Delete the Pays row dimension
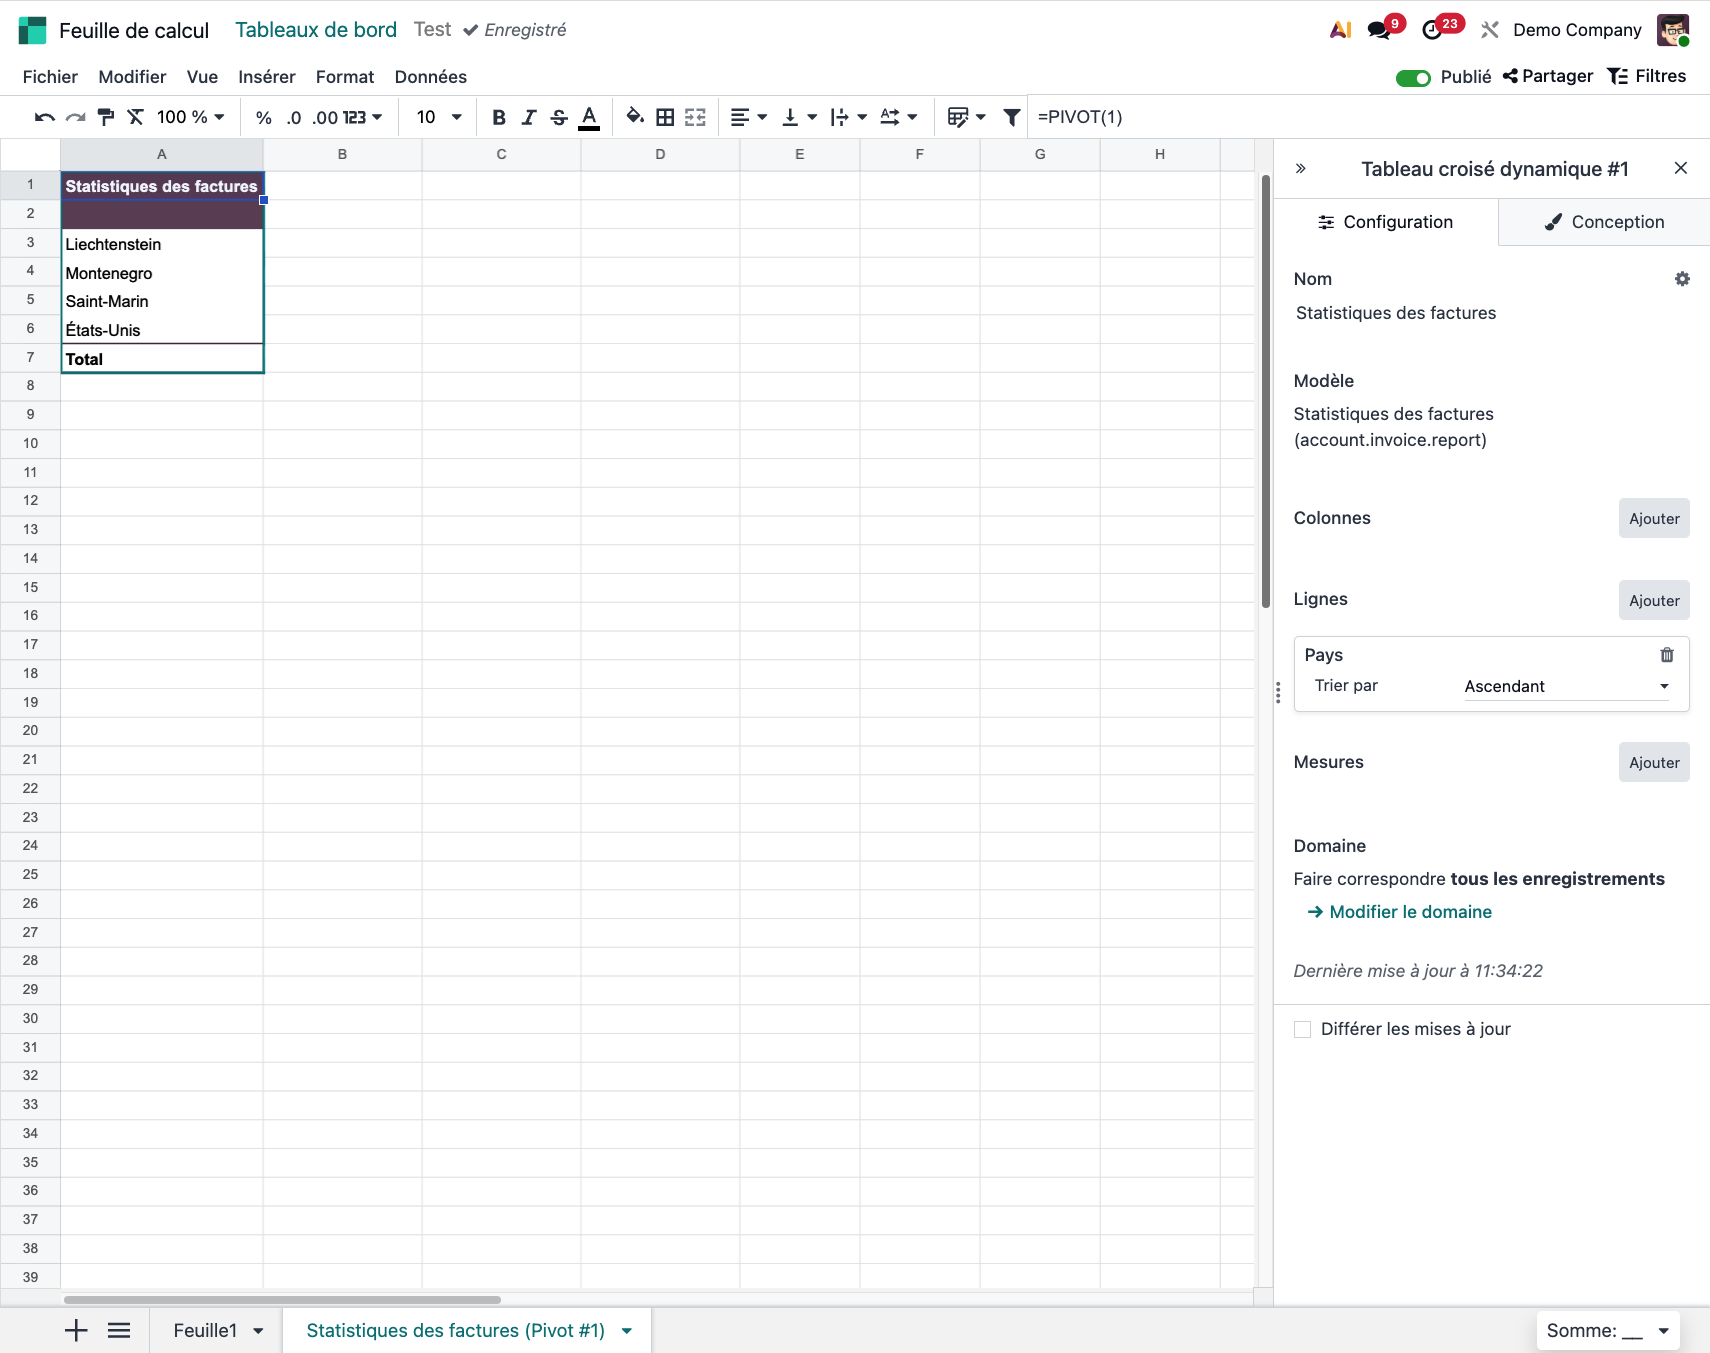1710x1353 pixels. click(x=1666, y=655)
